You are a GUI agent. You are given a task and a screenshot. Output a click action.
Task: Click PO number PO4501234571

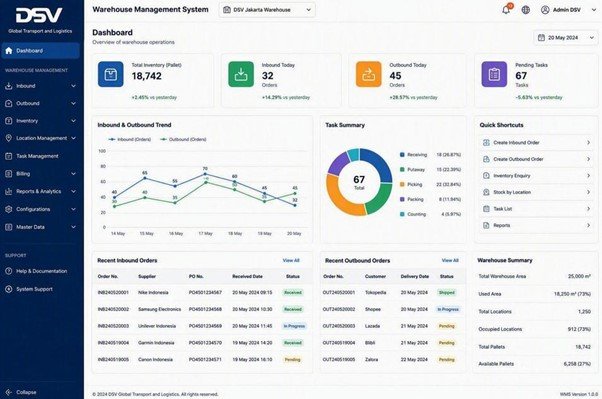coord(205,359)
